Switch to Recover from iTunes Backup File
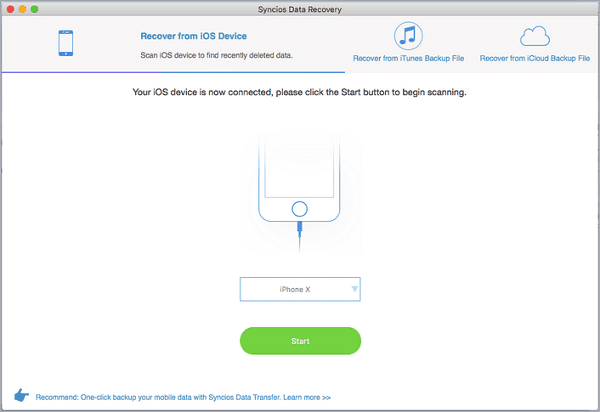600x412 pixels. tap(408, 58)
